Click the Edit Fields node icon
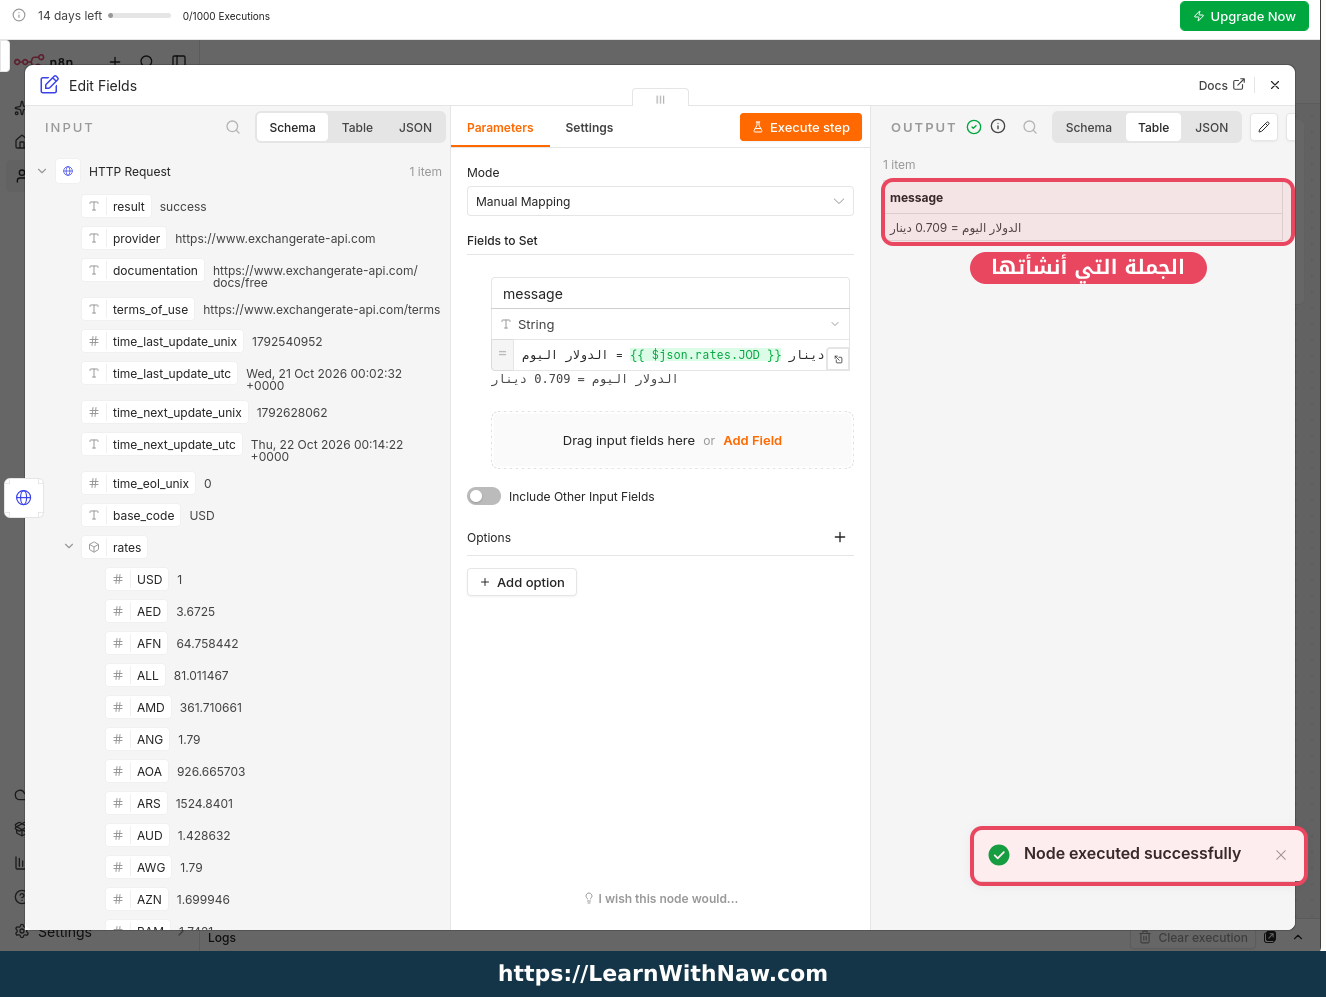 click(x=49, y=85)
